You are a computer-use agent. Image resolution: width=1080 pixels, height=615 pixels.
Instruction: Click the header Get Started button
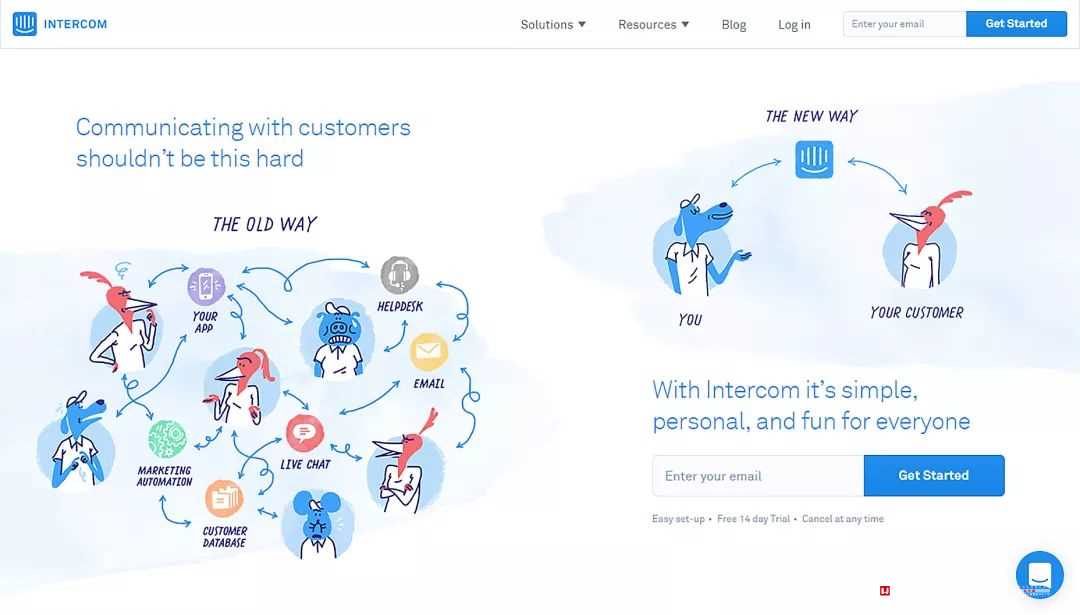click(x=1016, y=23)
